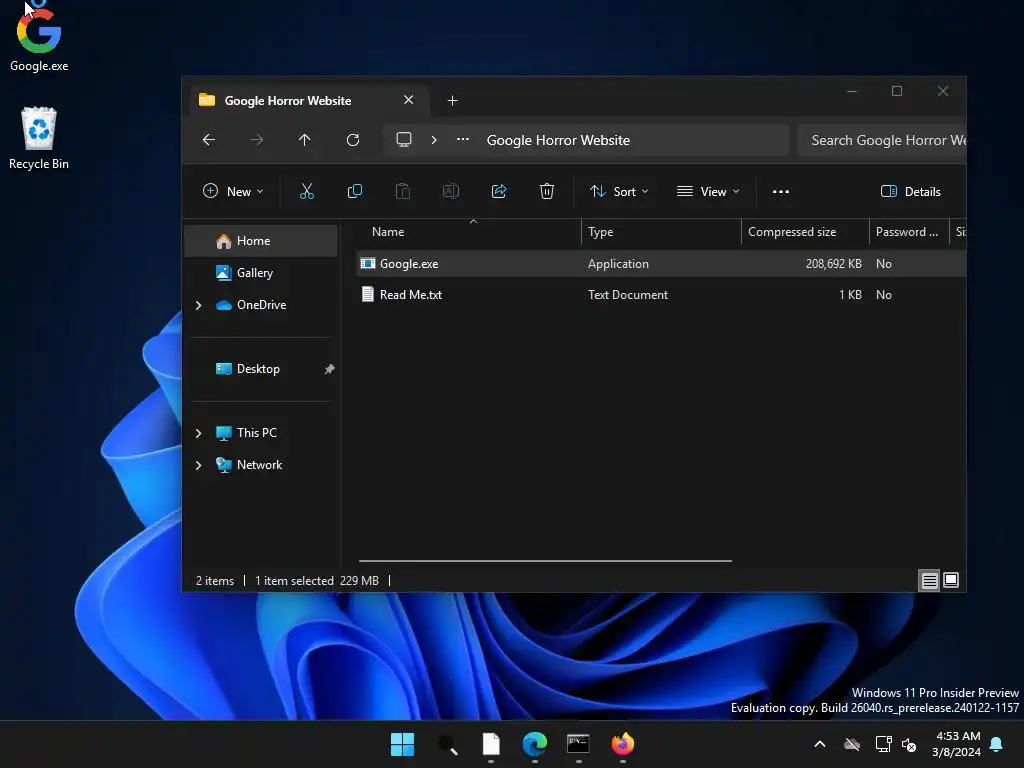Sort by the Type column header
The height and width of the screenshot is (768, 1024).
coord(661,232)
